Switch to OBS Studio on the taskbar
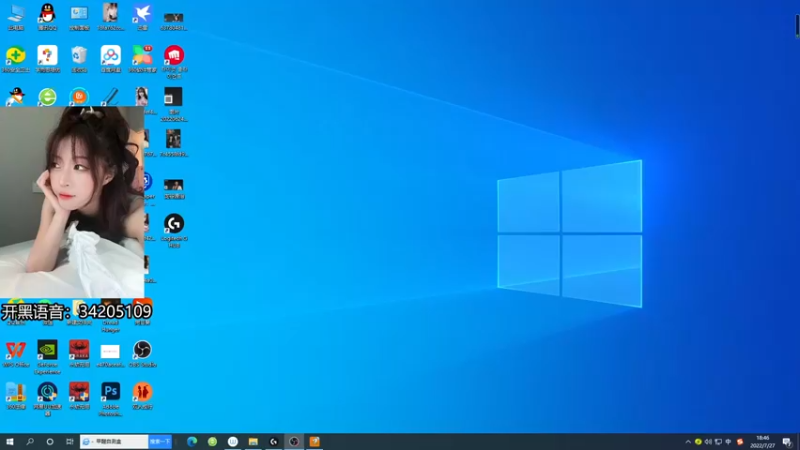 pos(294,442)
